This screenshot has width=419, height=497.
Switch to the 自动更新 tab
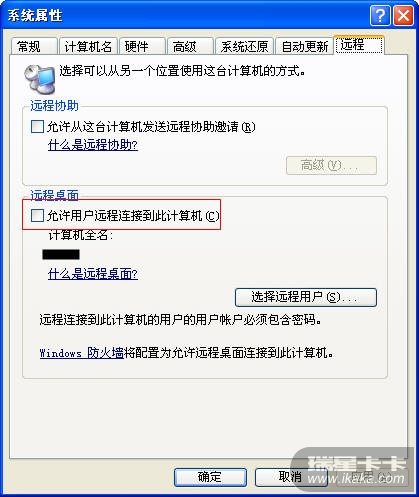pyautogui.click(x=305, y=46)
